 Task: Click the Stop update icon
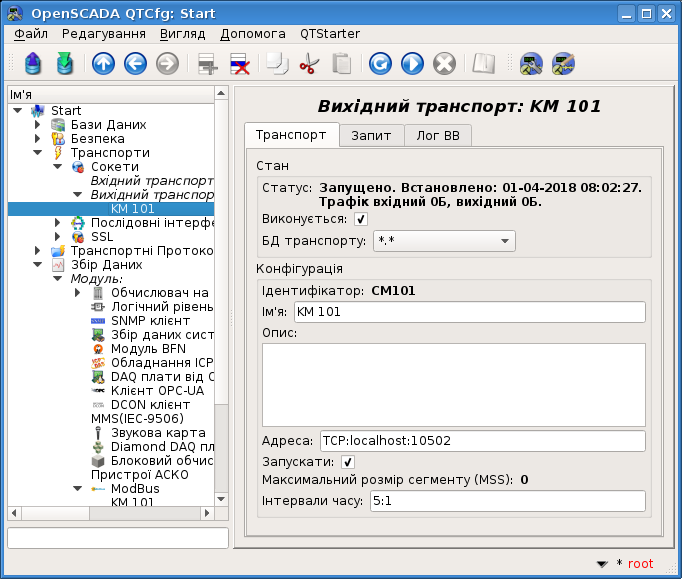[x=445, y=64]
